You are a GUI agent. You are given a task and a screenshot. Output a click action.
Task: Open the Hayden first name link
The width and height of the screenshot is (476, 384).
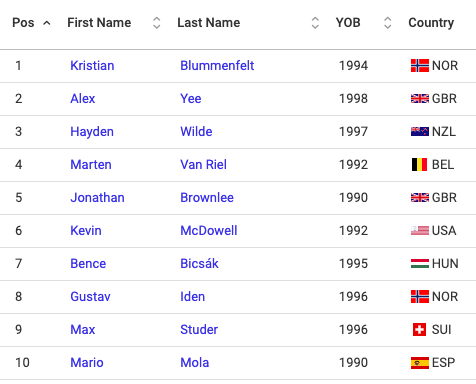pyautogui.click(x=92, y=132)
